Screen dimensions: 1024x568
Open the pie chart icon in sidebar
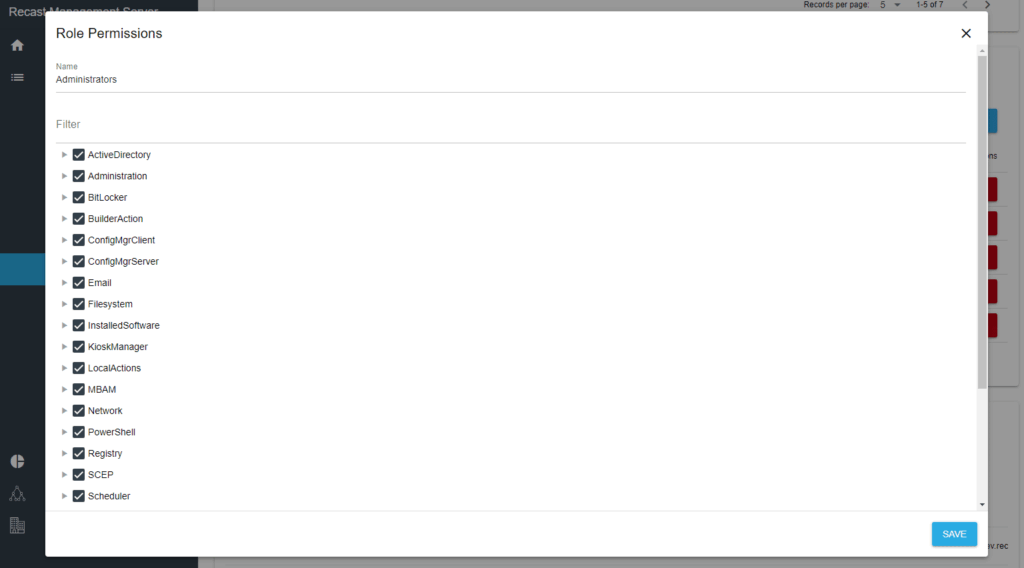point(17,461)
